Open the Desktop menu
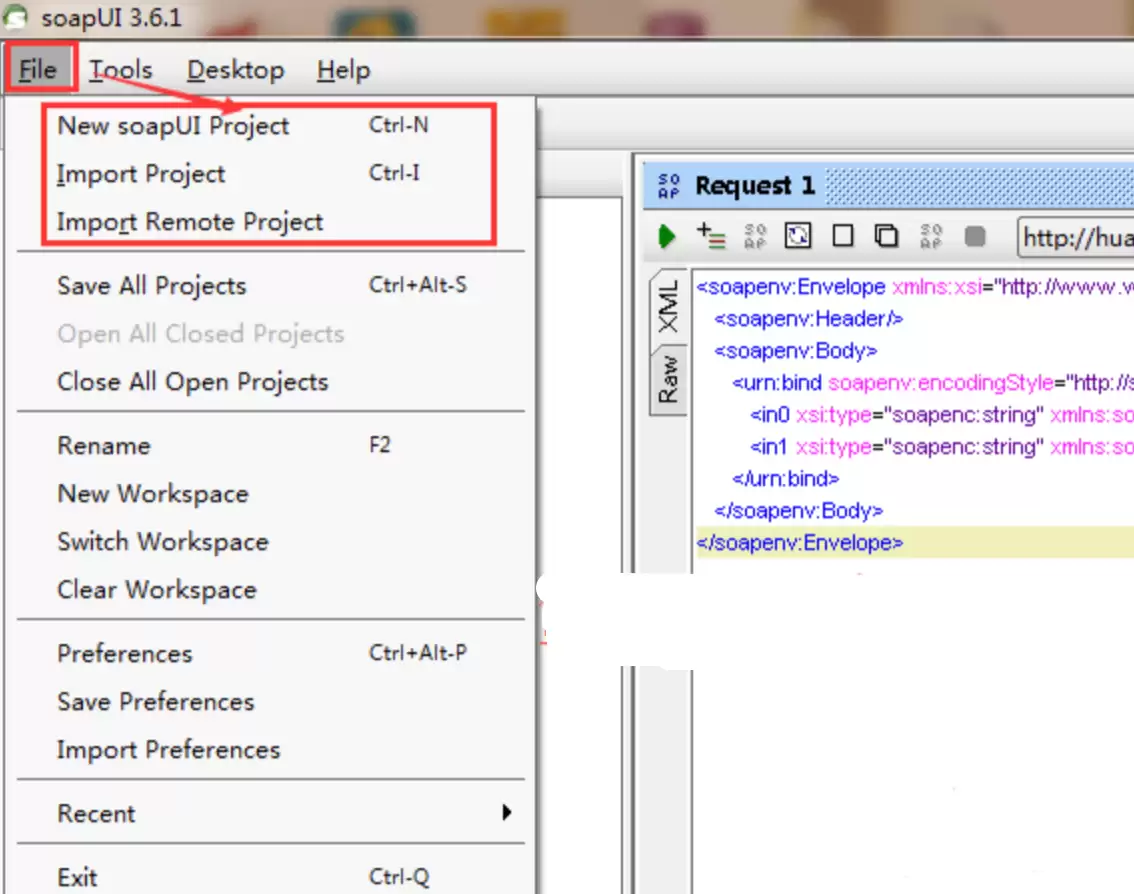 tap(235, 69)
